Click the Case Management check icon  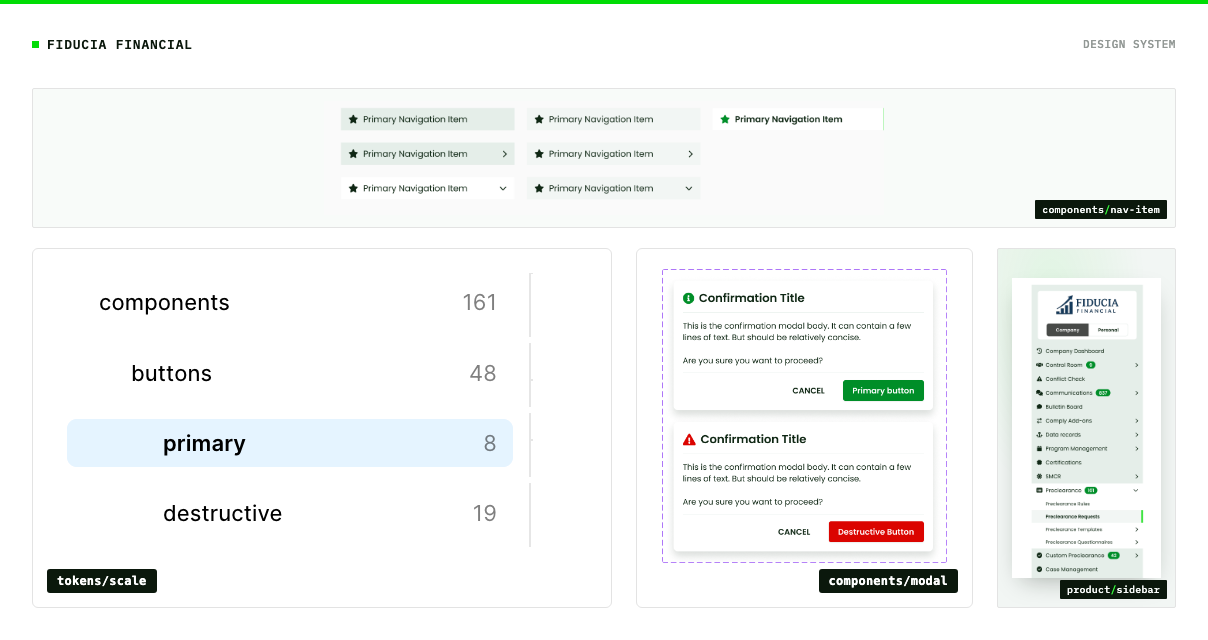click(1039, 569)
